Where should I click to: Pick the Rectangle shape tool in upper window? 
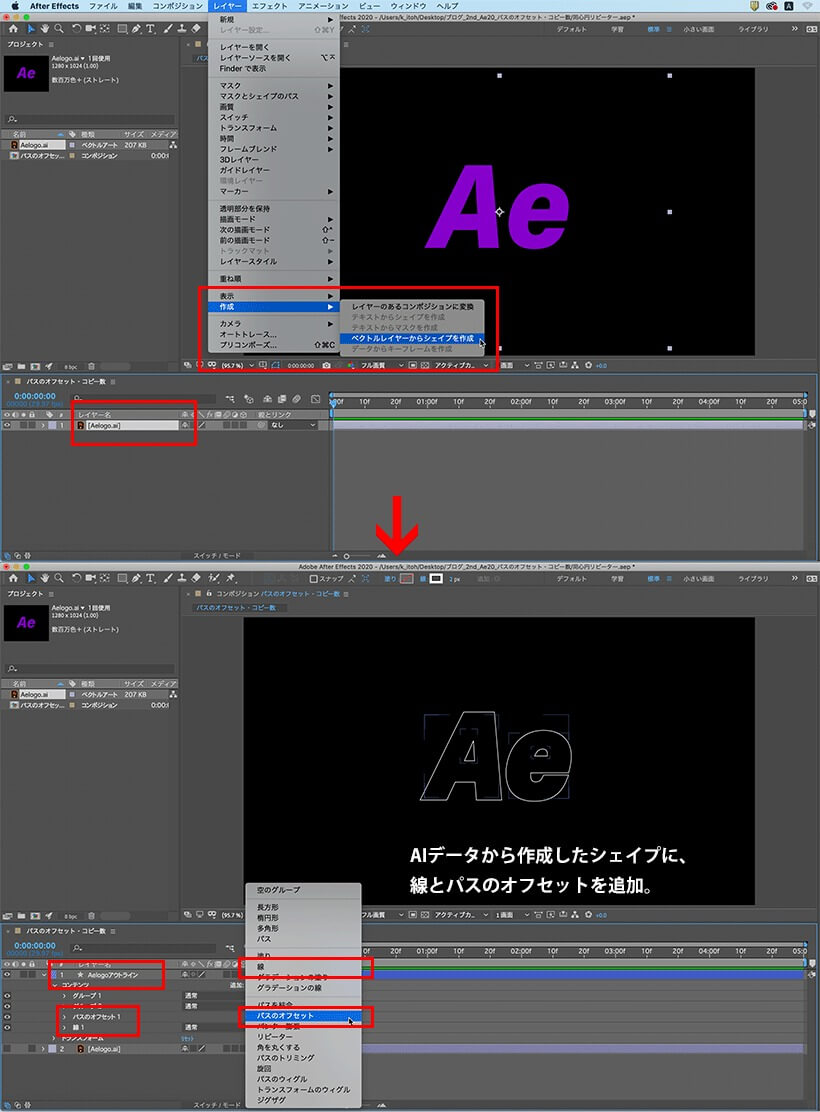[x=122, y=29]
